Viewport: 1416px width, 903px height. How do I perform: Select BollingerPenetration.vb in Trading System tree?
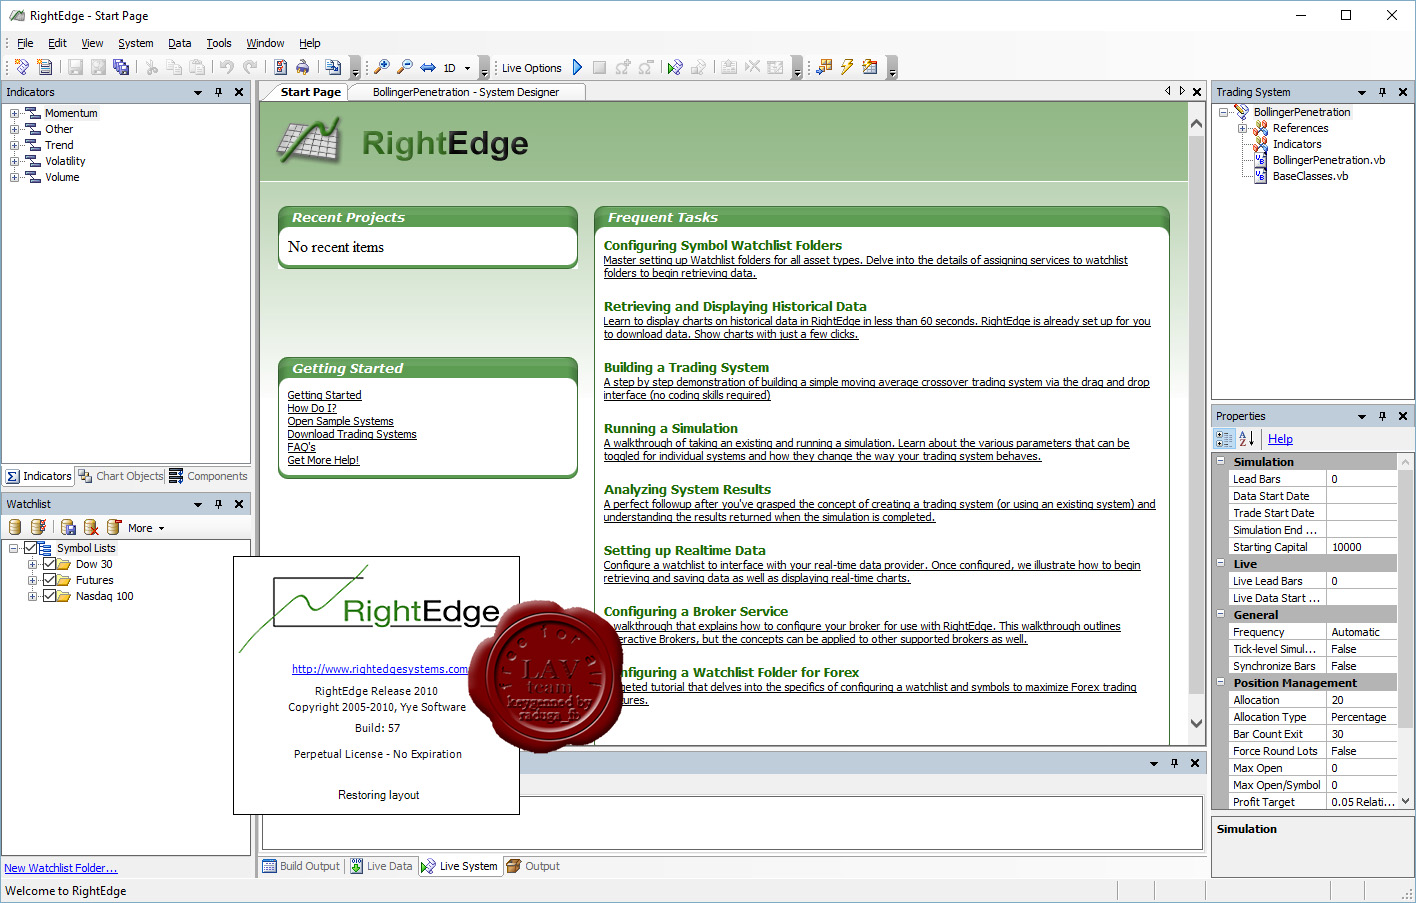coord(1328,160)
